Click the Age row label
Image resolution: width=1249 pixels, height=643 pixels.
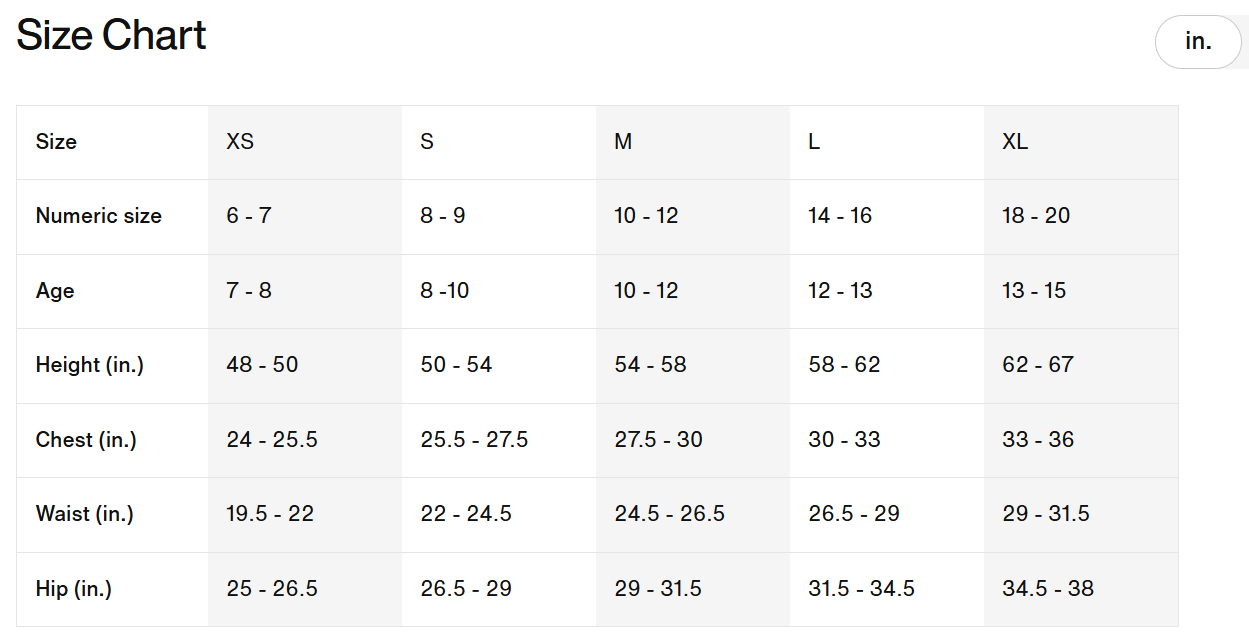pos(55,291)
